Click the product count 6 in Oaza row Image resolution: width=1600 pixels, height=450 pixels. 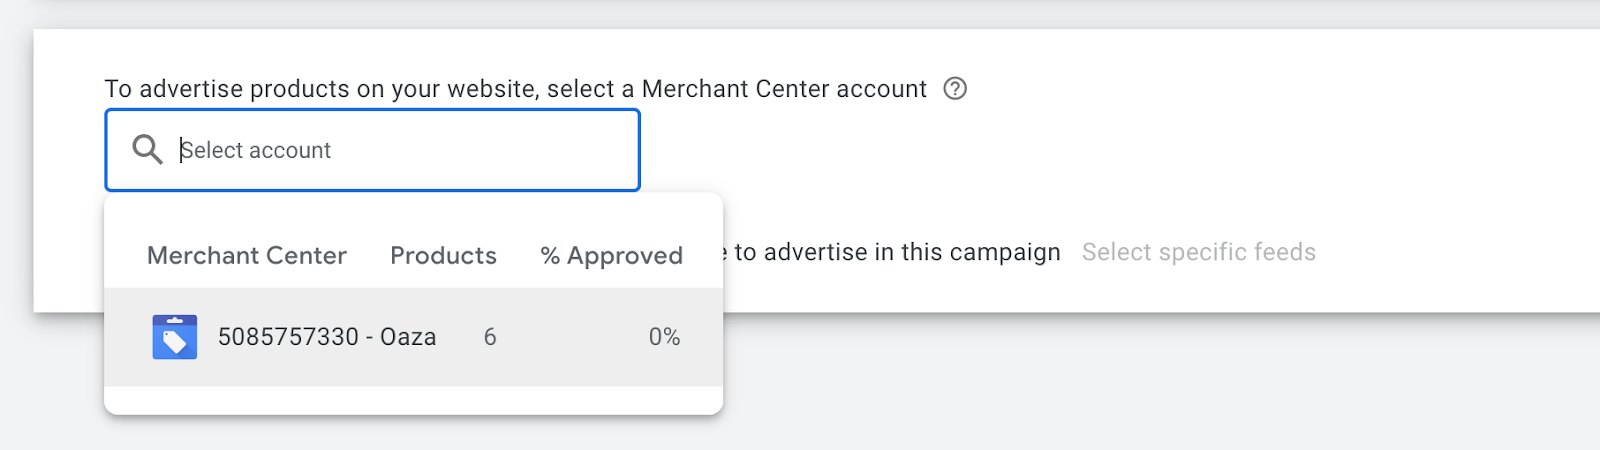490,337
